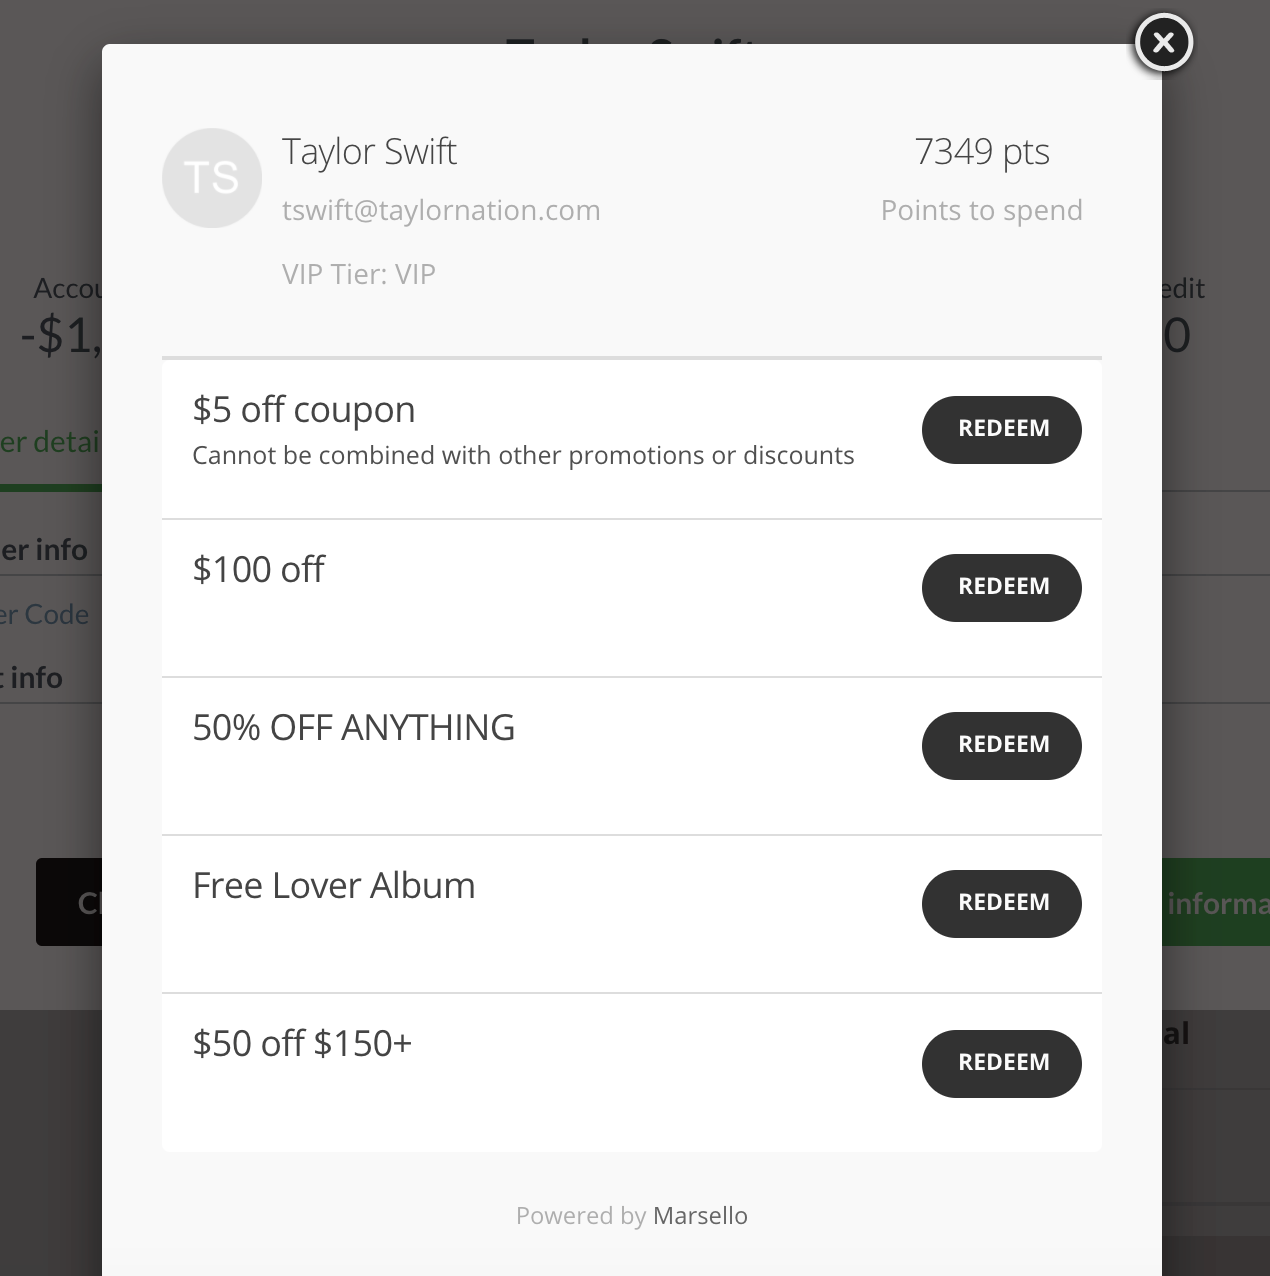Select the Taylor Swift customer name
The image size is (1270, 1276).
tap(369, 152)
